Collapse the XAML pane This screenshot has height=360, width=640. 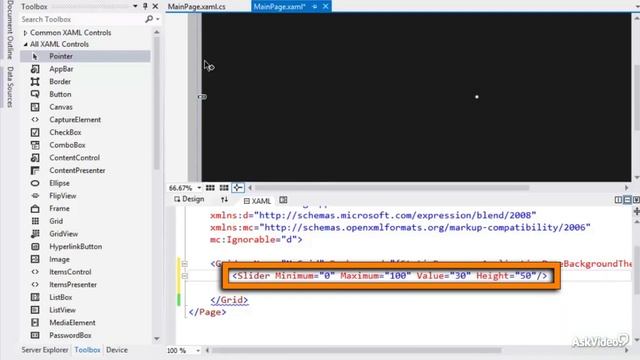(636, 200)
